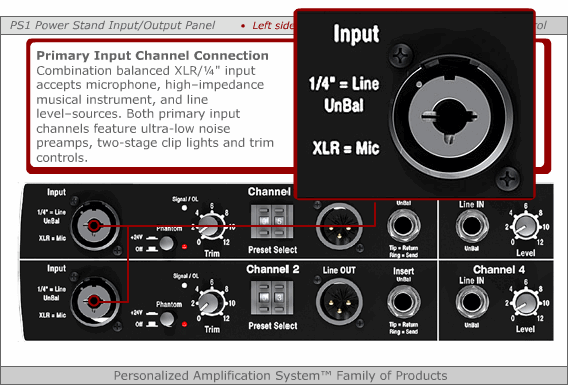Select the Channel 3 Line IN jack
Viewport: 568px width, 385px height.
[472, 226]
